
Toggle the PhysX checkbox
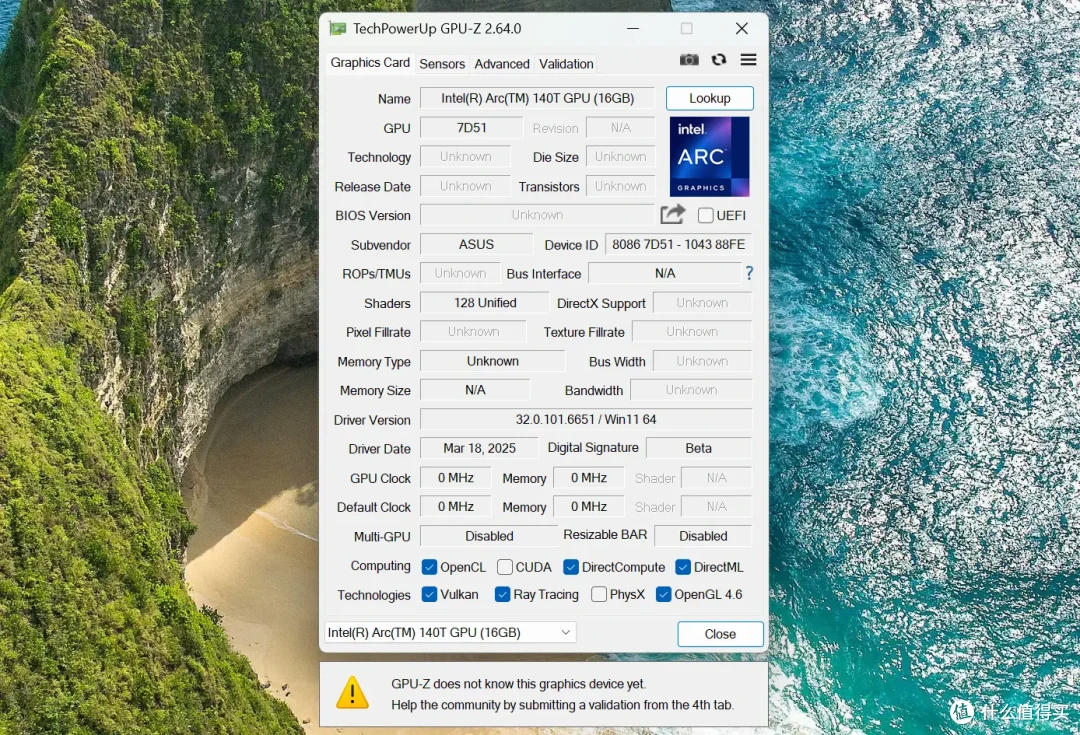click(x=599, y=594)
